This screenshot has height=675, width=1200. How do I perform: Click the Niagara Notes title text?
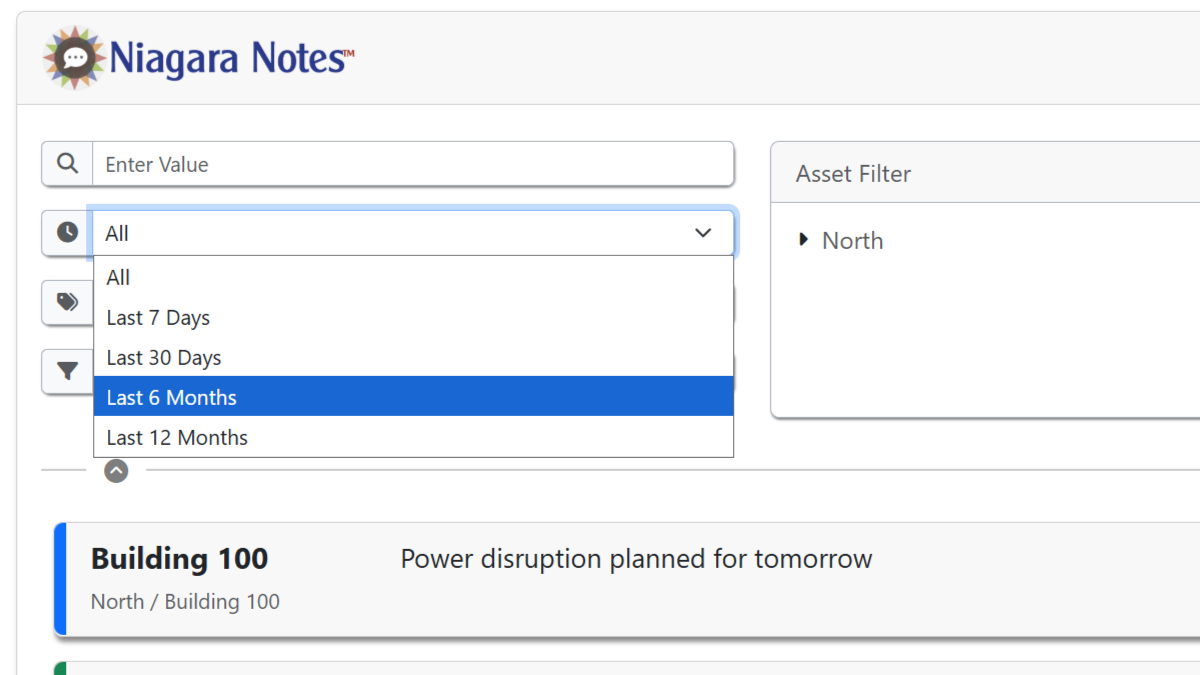[231, 58]
